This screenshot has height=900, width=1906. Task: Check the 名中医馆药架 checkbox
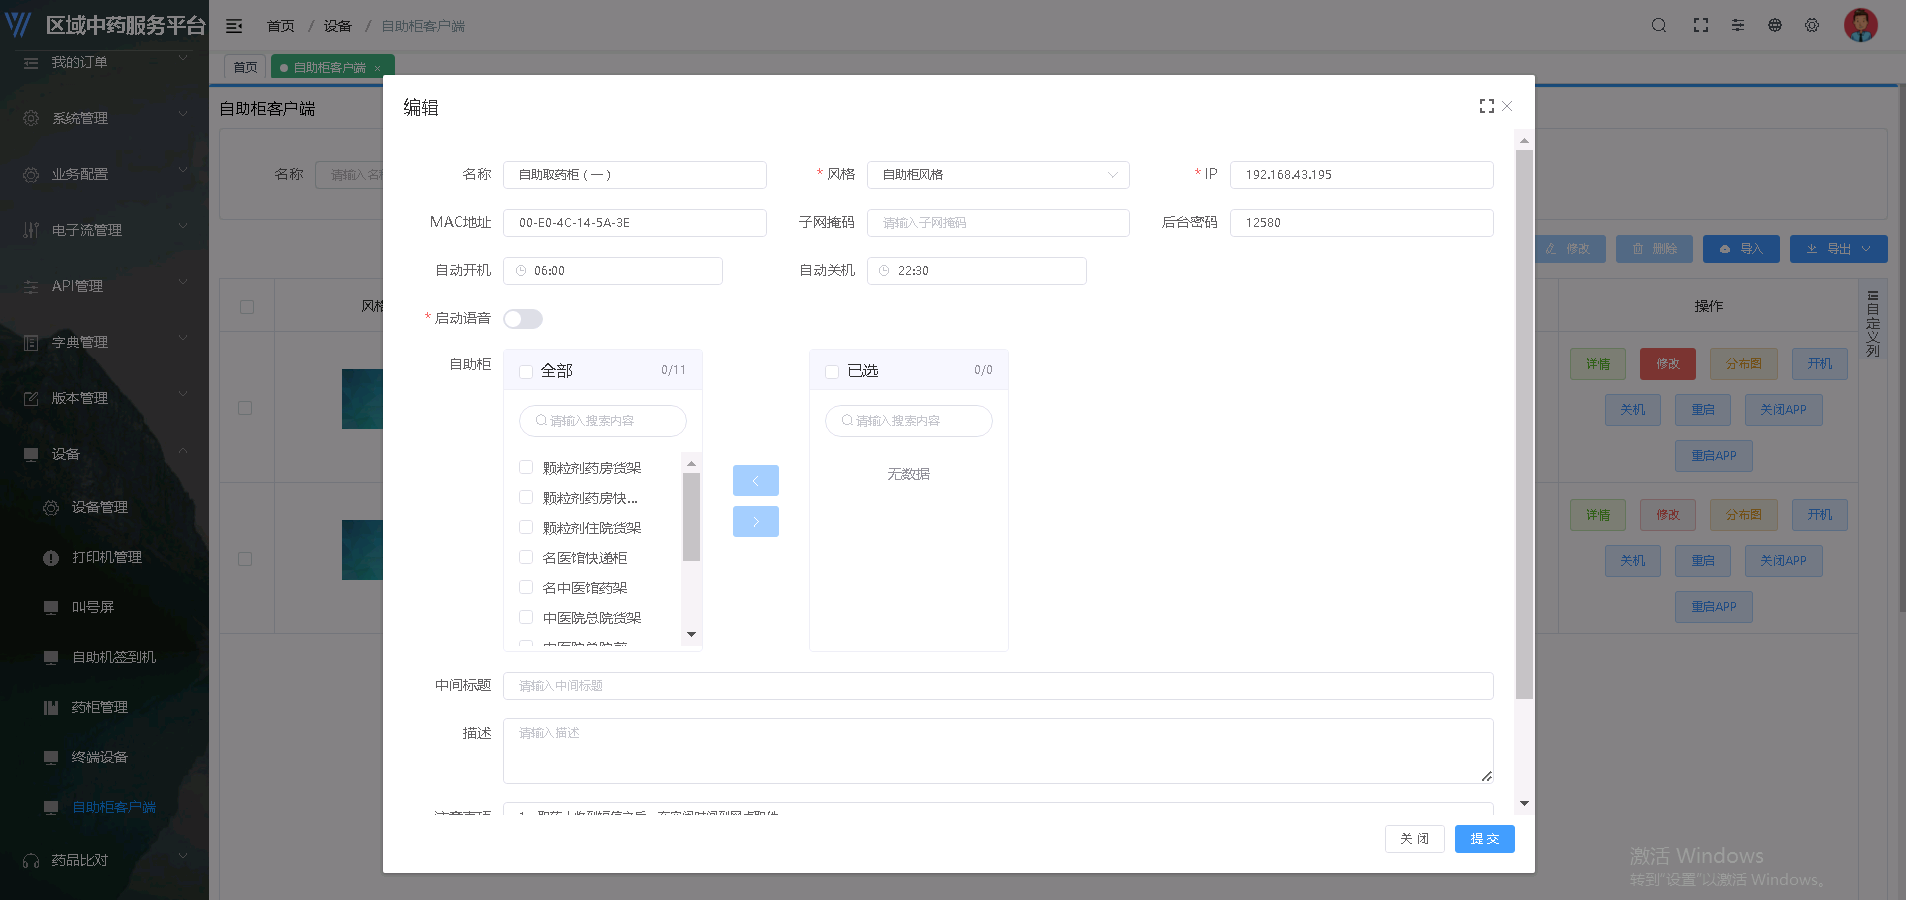click(x=526, y=587)
